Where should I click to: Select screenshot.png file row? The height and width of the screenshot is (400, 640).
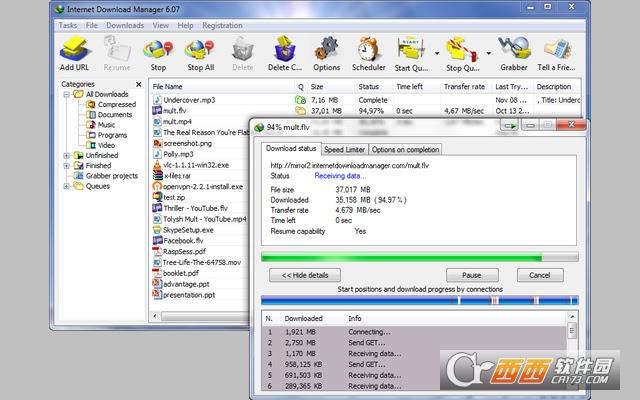pos(187,143)
